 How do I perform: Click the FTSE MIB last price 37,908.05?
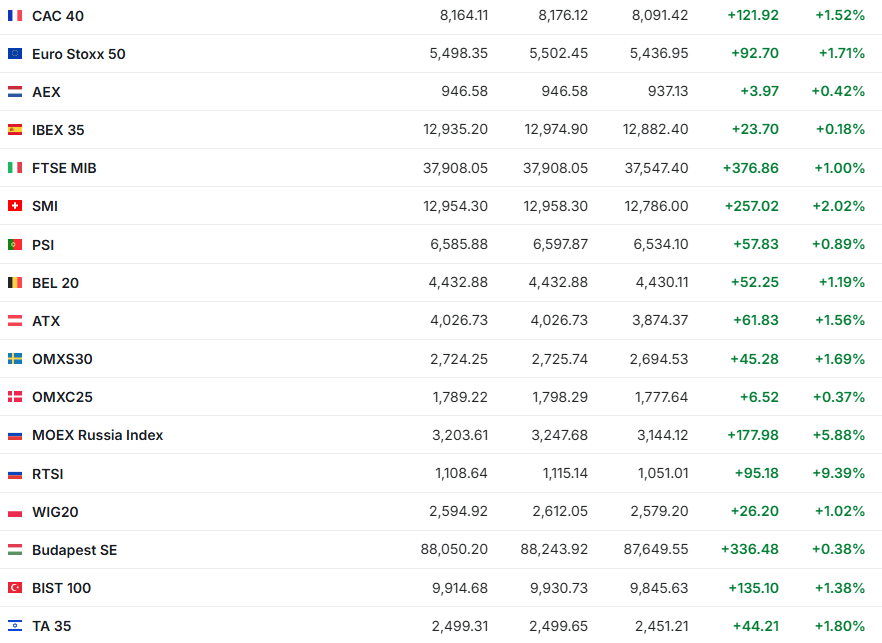pos(456,168)
